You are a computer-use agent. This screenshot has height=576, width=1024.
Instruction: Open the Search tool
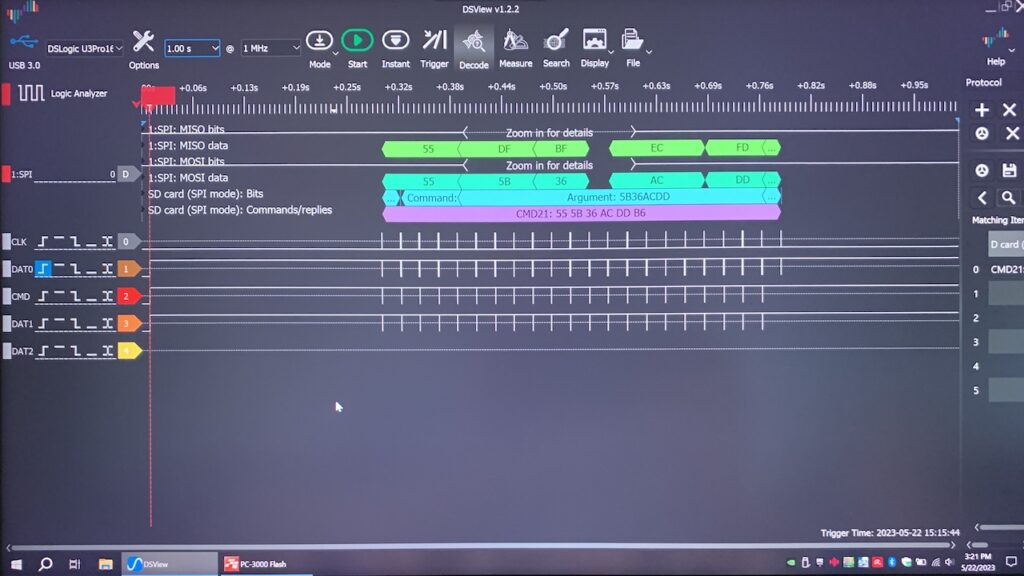[556, 43]
